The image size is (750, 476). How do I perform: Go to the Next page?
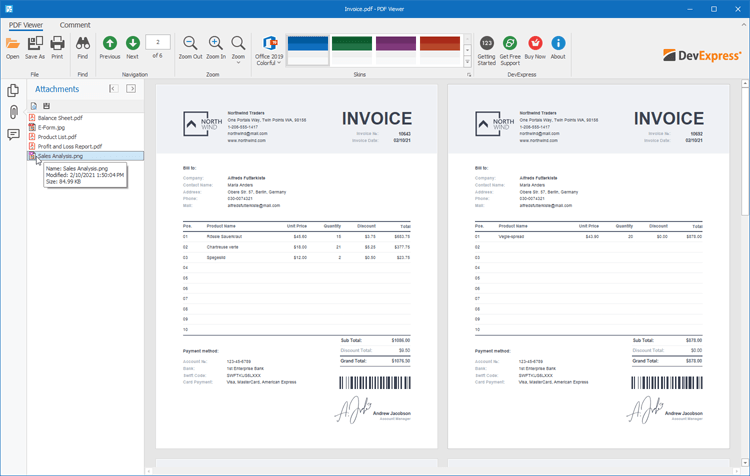132,46
